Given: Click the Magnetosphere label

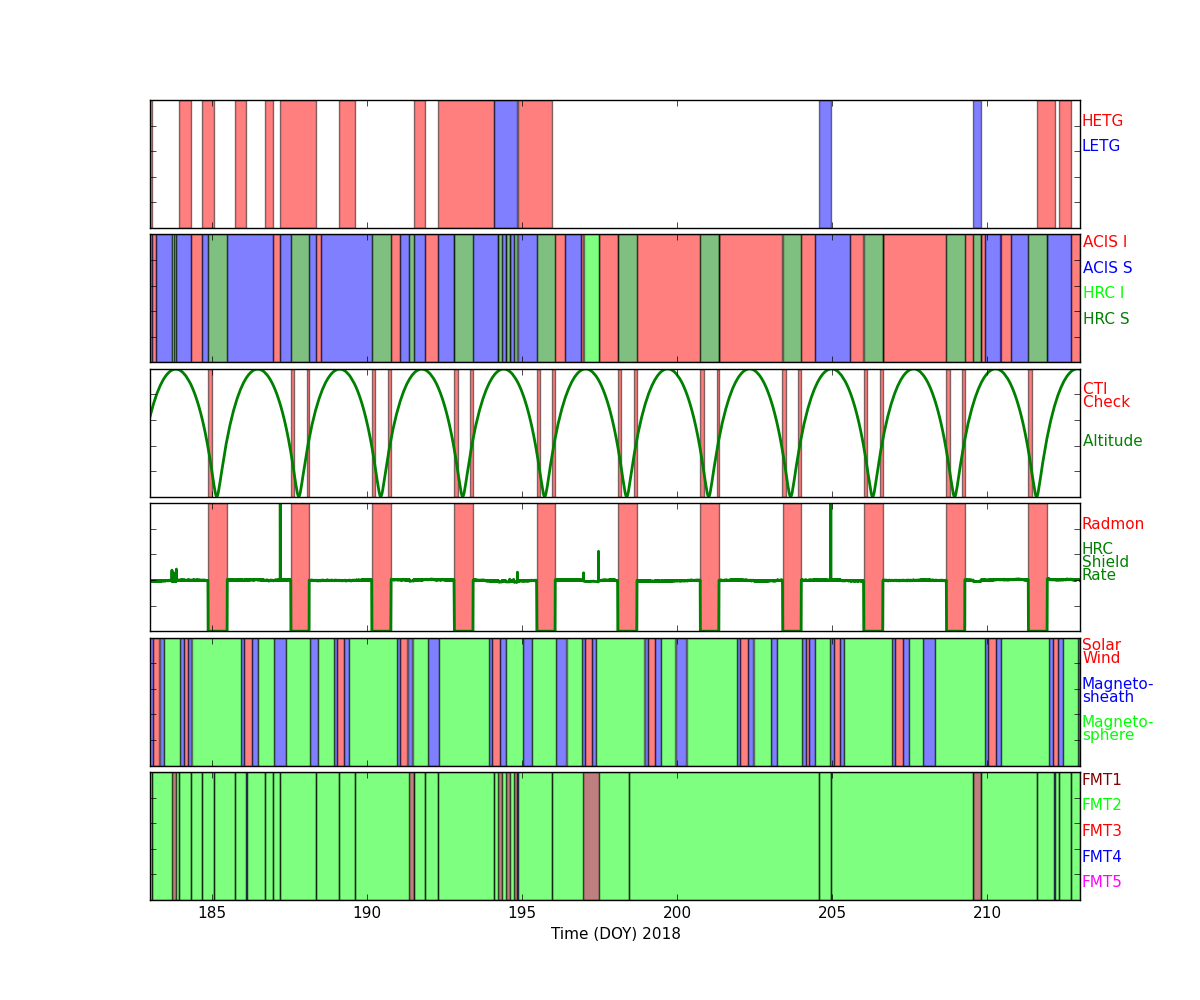Looking at the screenshot, I should coord(1117,729).
